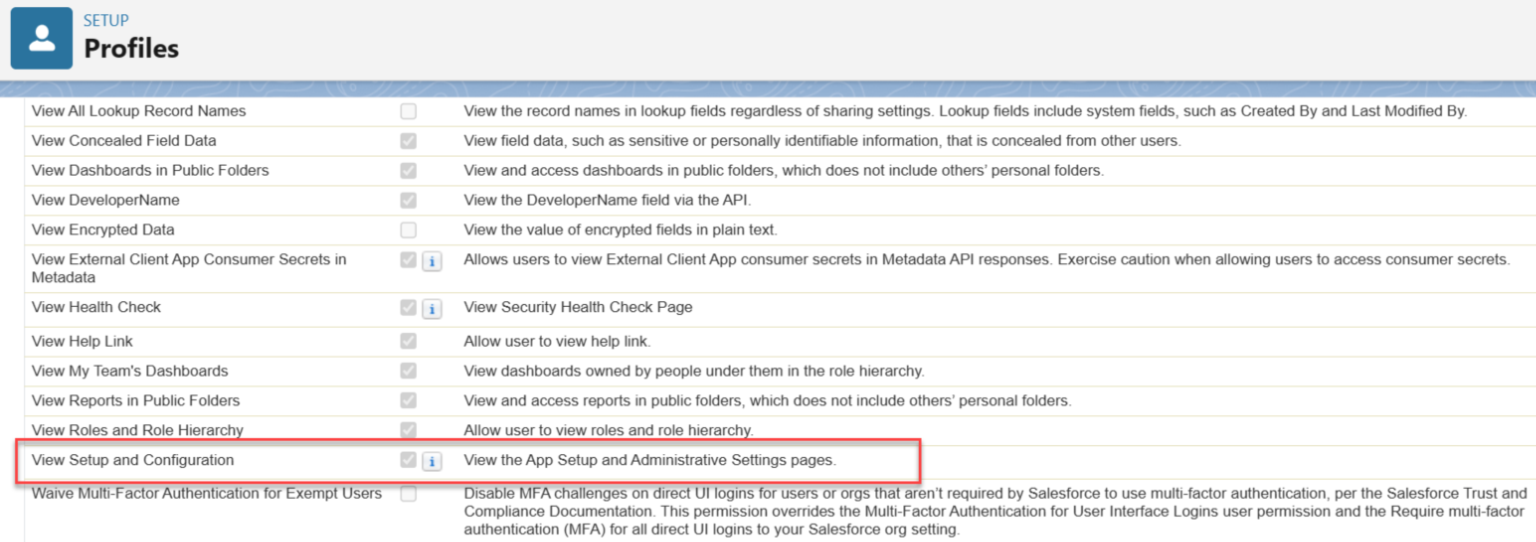Toggle View External Client App Consumer Secrets checkbox
1536x542 pixels.
[408, 260]
